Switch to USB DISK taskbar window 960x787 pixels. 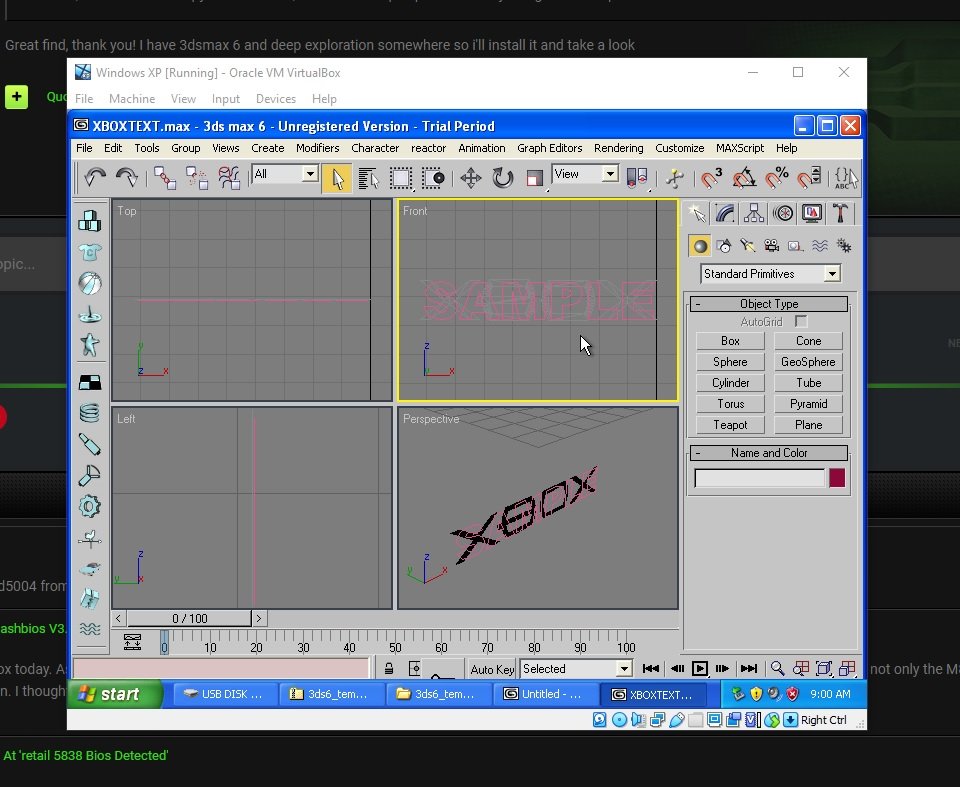pos(225,694)
